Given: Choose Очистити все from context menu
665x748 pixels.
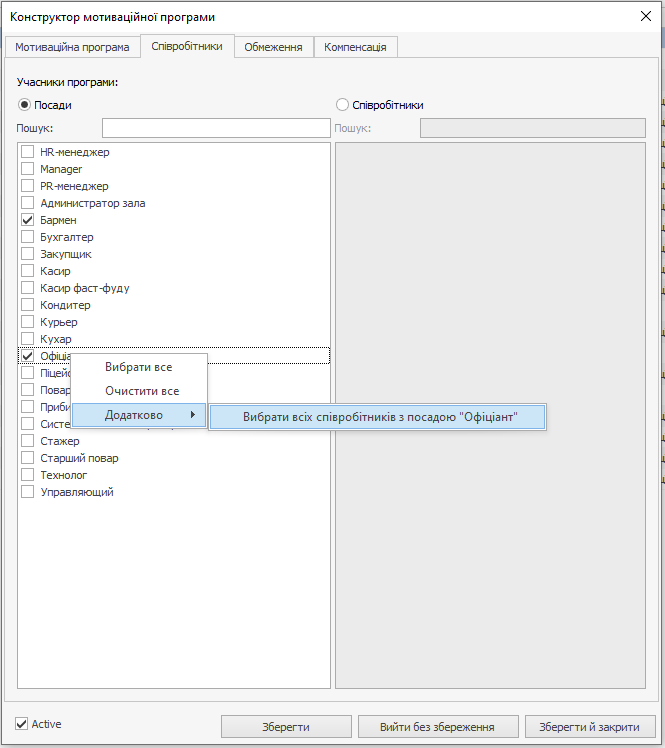Looking at the screenshot, I should 142,391.
